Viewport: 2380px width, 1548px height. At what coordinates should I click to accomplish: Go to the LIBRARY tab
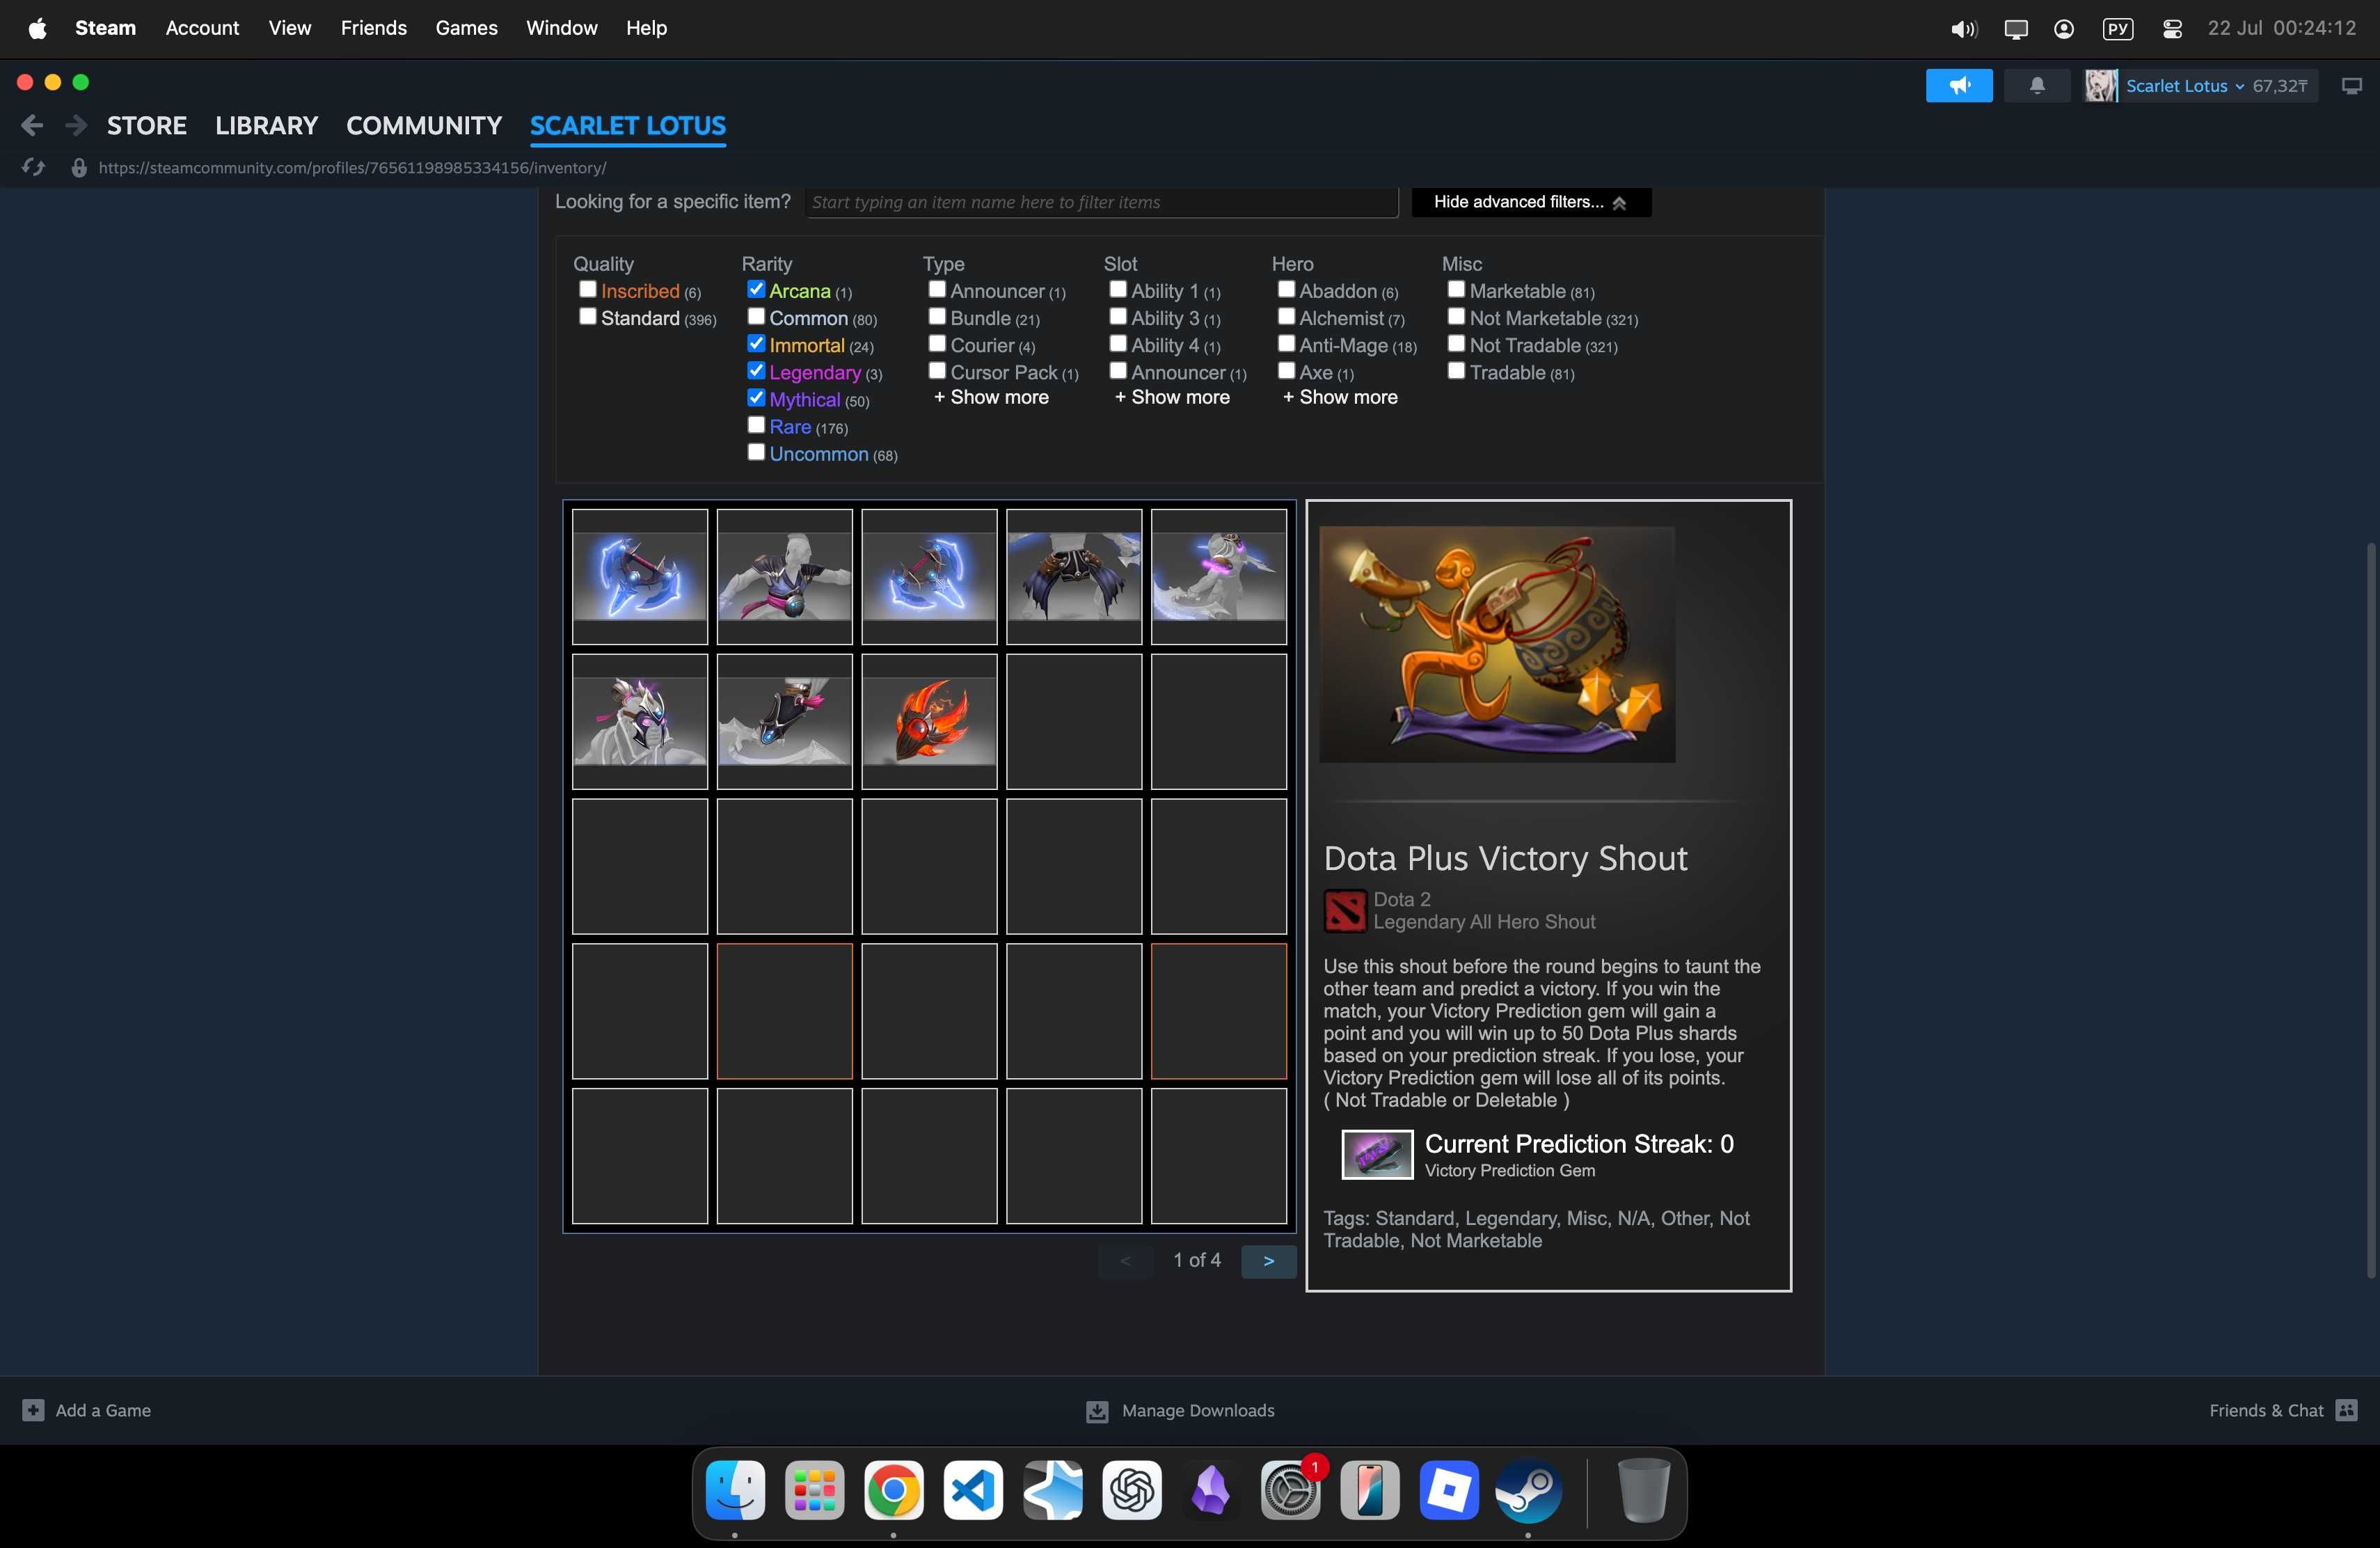(x=266, y=125)
